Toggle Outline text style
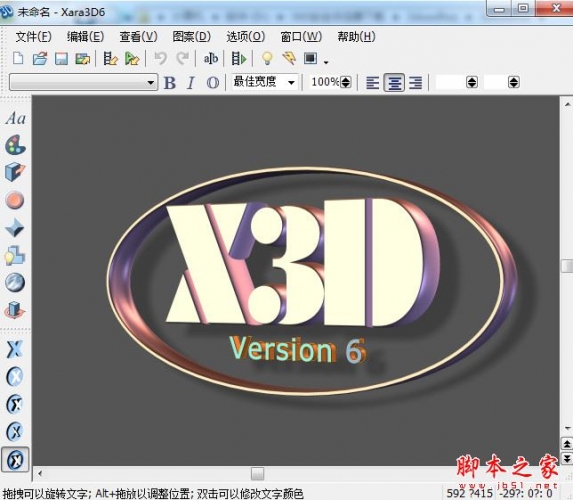The width and height of the screenshot is (573, 500). tap(213, 83)
